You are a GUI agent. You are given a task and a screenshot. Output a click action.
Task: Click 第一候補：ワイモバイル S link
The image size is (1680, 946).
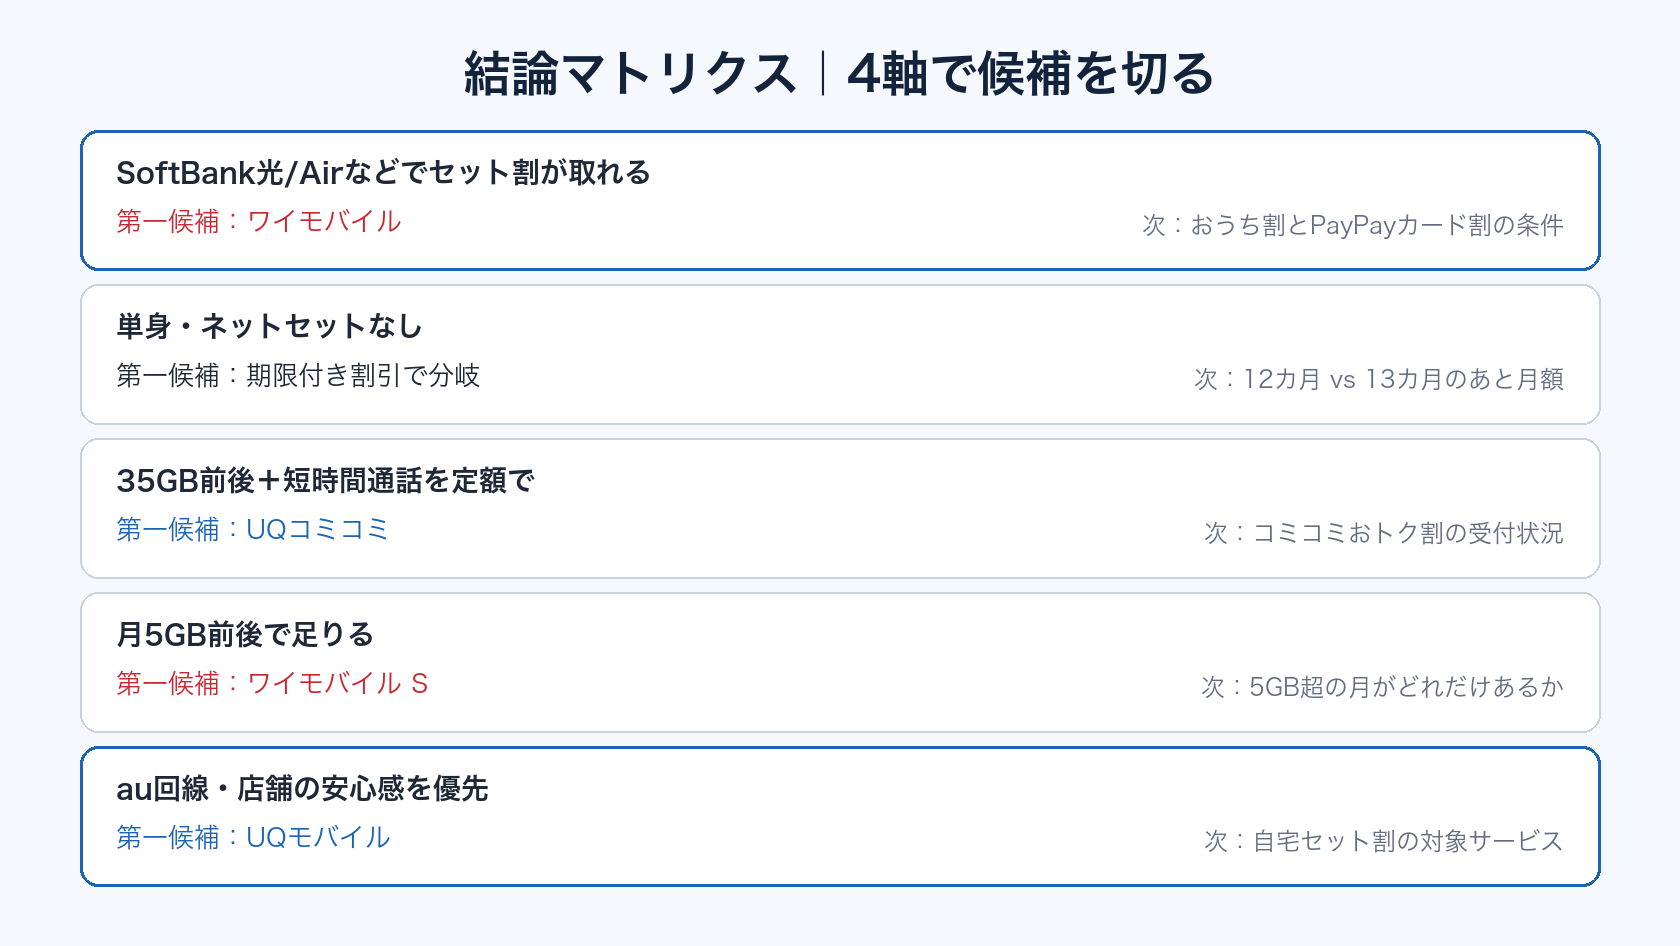(272, 683)
